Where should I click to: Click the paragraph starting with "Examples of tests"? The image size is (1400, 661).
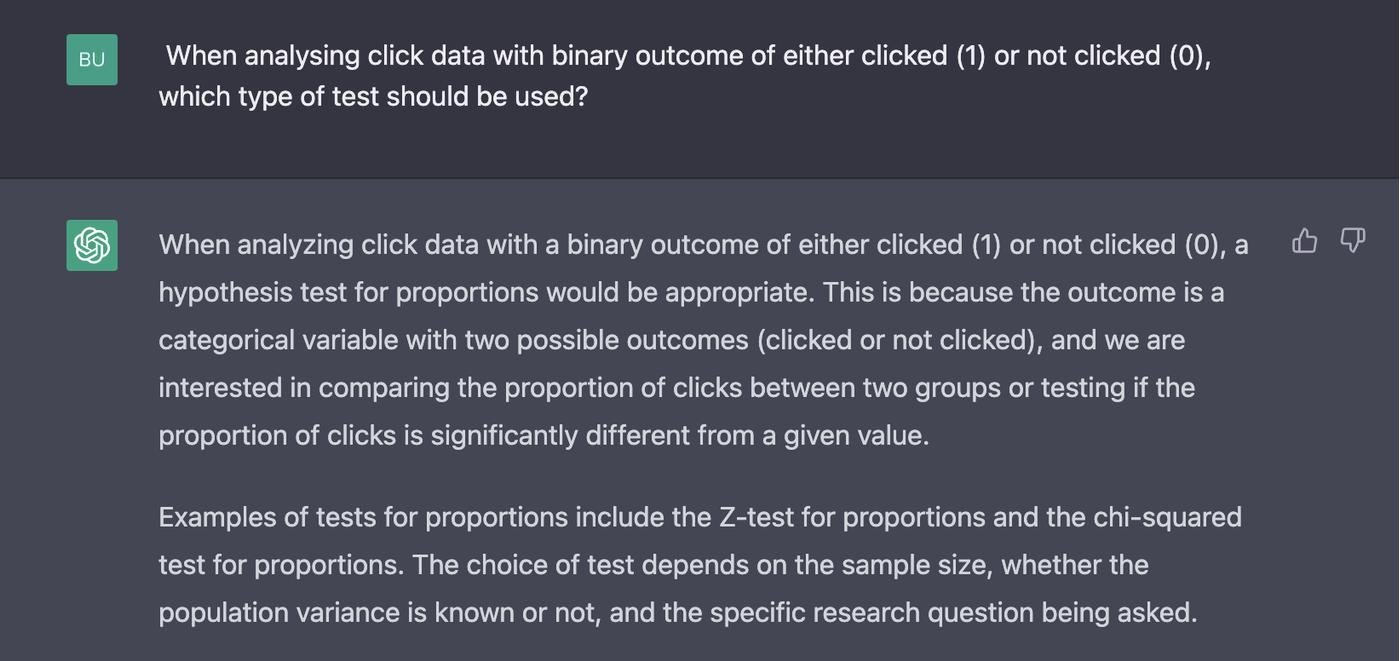tap(700, 564)
